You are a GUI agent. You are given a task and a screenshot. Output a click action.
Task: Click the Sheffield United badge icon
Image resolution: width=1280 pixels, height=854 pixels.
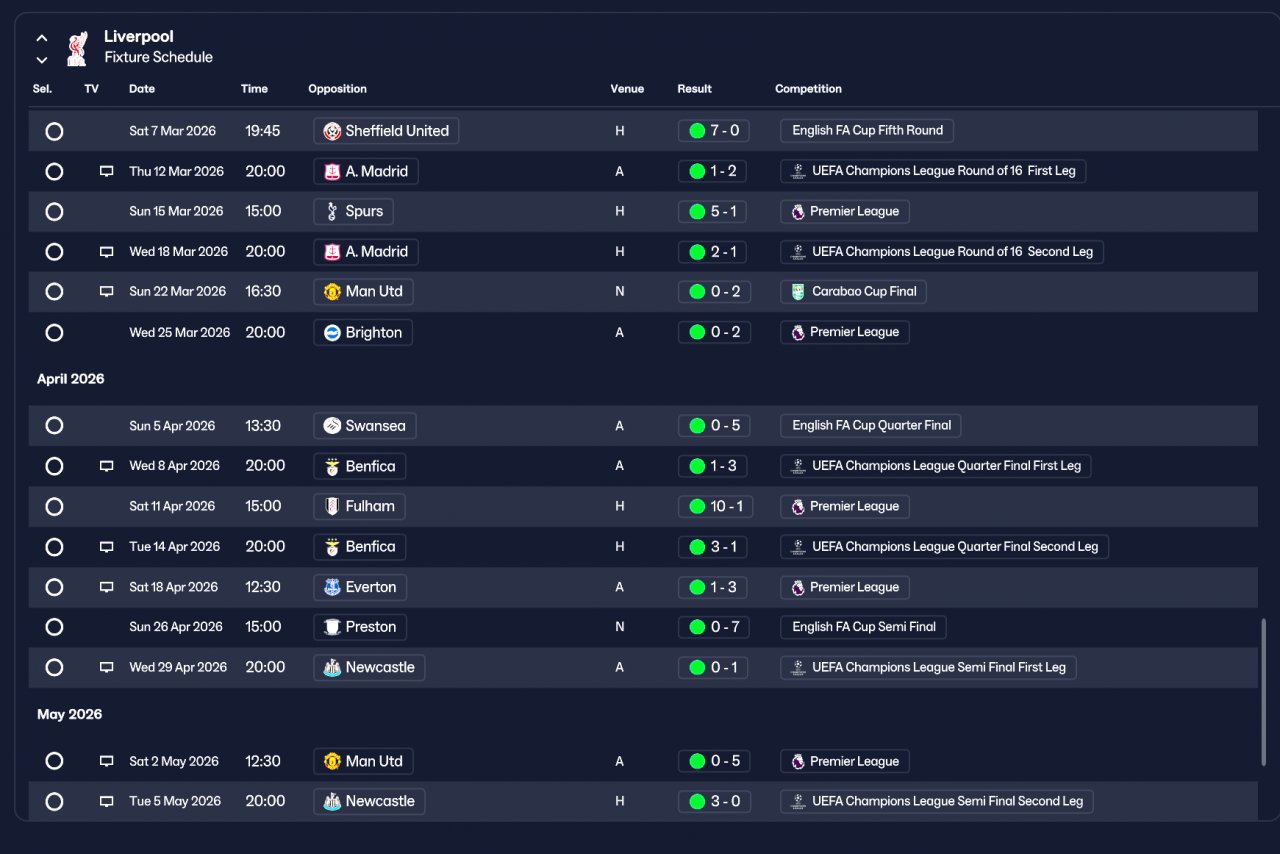pyautogui.click(x=332, y=131)
